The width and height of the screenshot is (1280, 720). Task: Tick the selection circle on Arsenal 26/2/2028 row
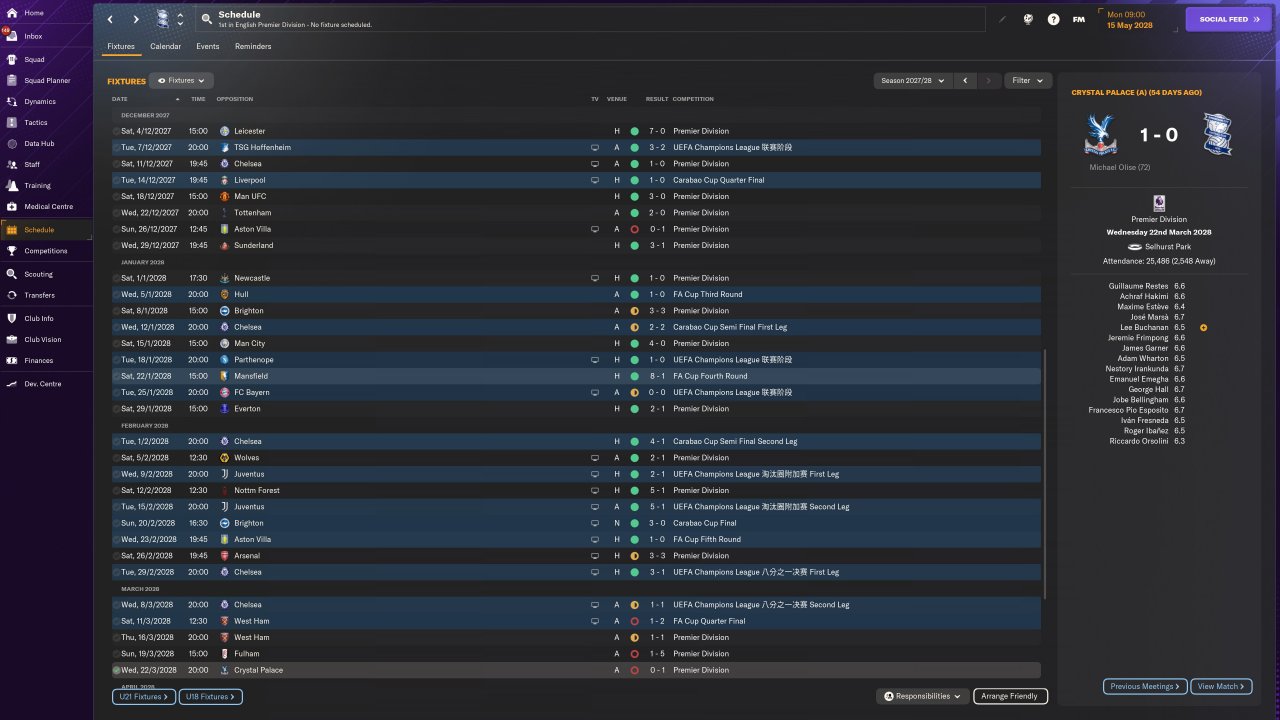116,556
